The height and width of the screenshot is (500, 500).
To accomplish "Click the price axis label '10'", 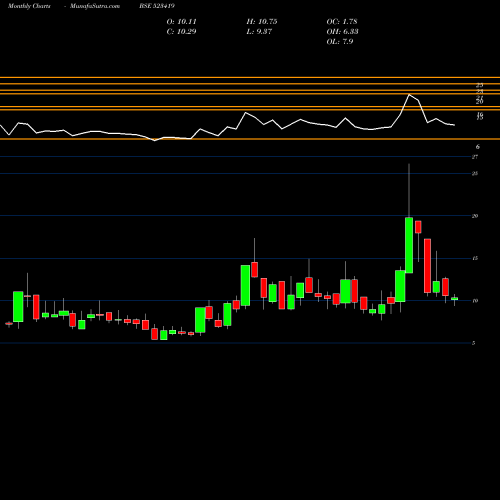I will 475,301.
